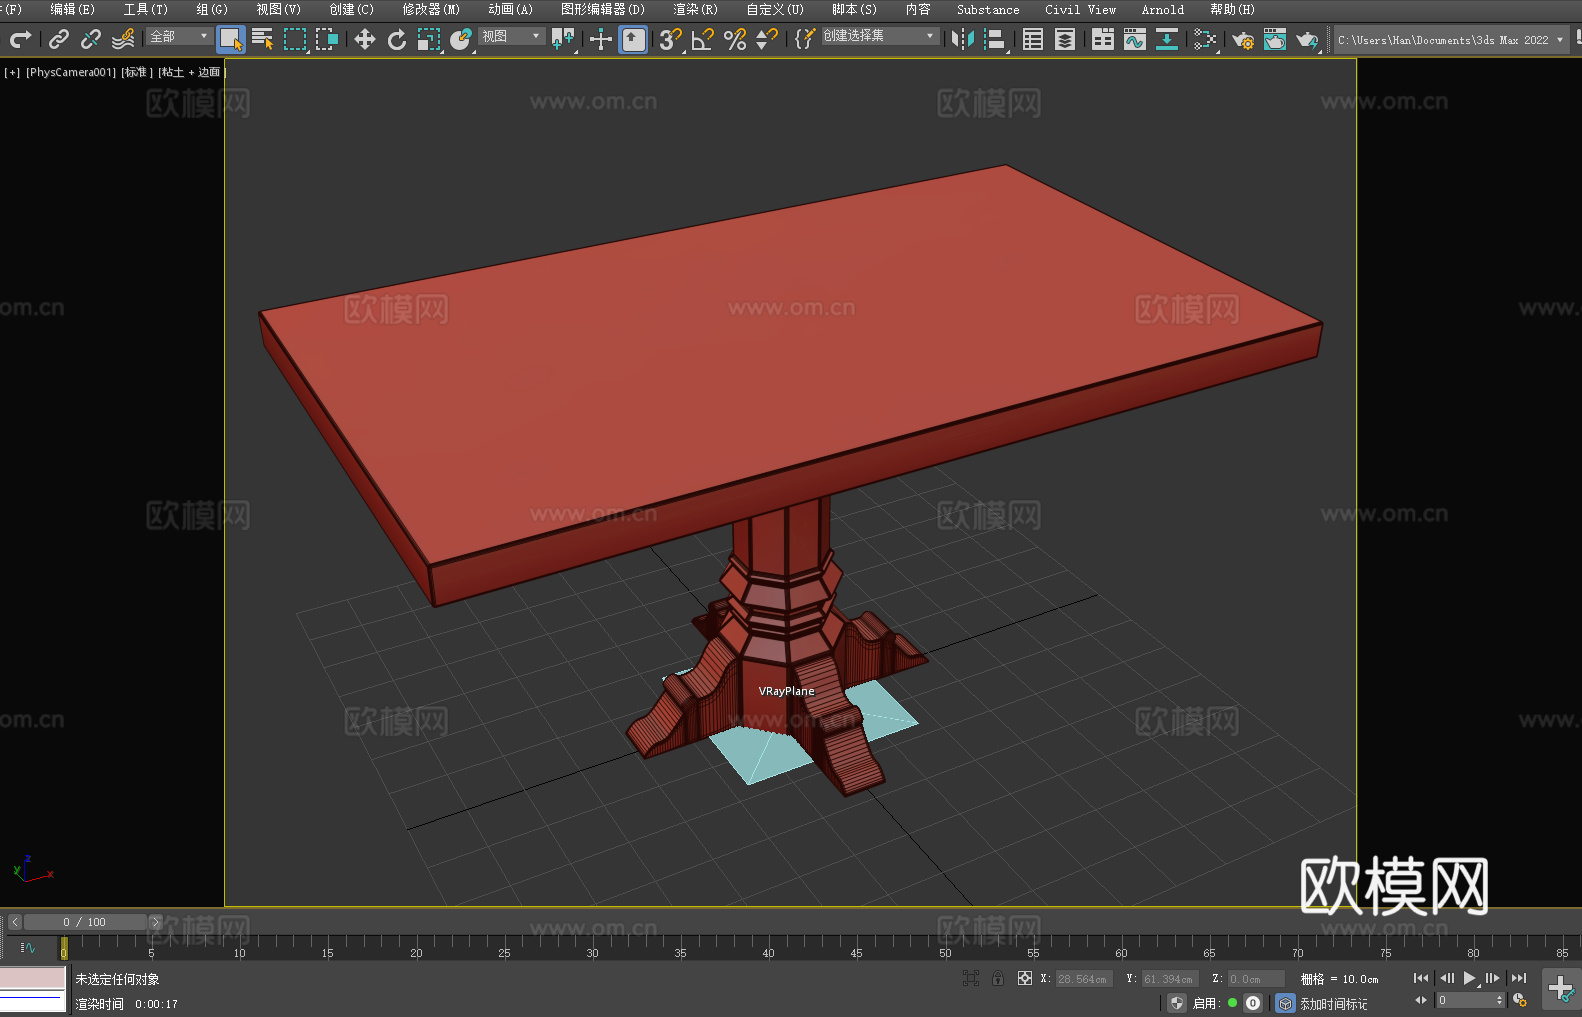Open the 渲染(R) menu
Screen dimensions: 1582x1017
695,10
